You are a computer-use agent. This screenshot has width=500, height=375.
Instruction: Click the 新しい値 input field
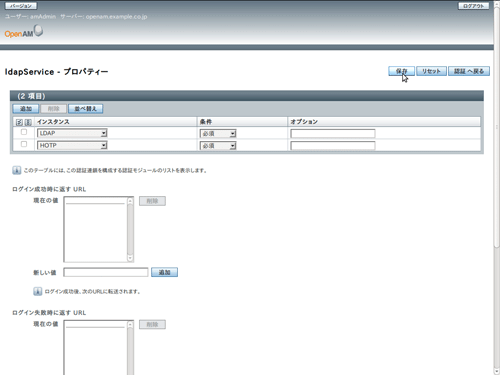106,272
